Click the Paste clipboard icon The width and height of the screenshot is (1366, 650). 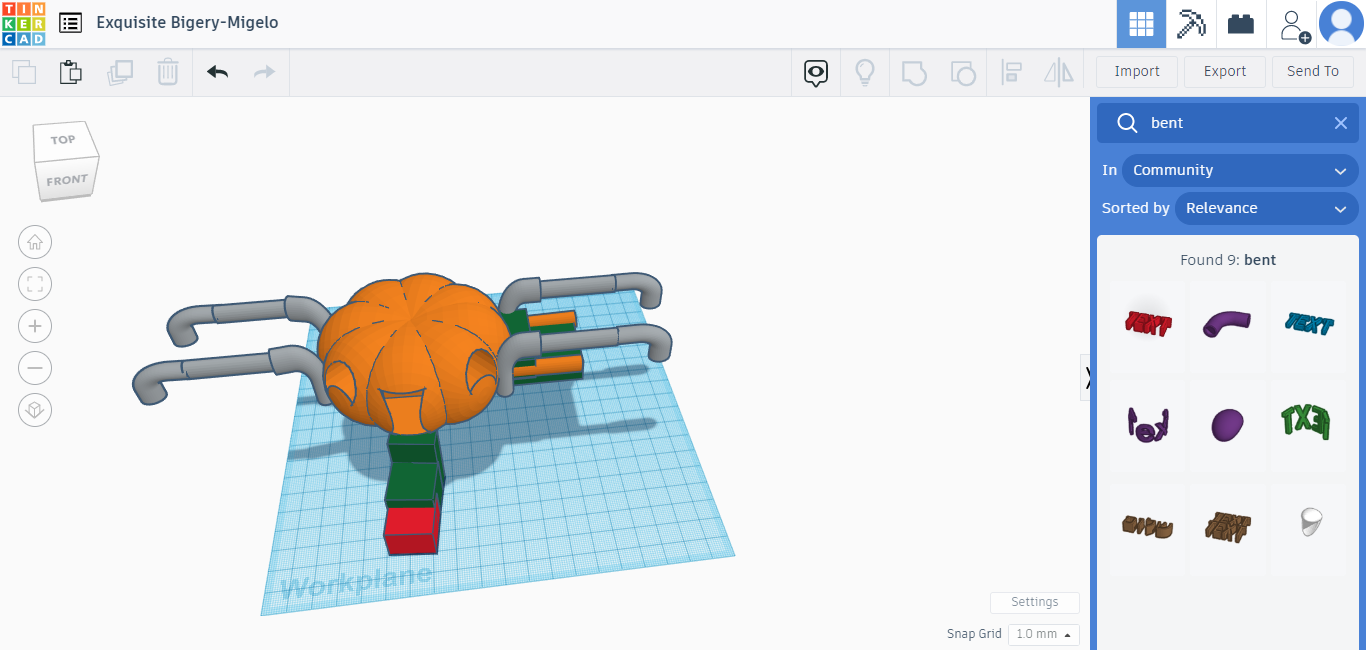tap(70, 72)
